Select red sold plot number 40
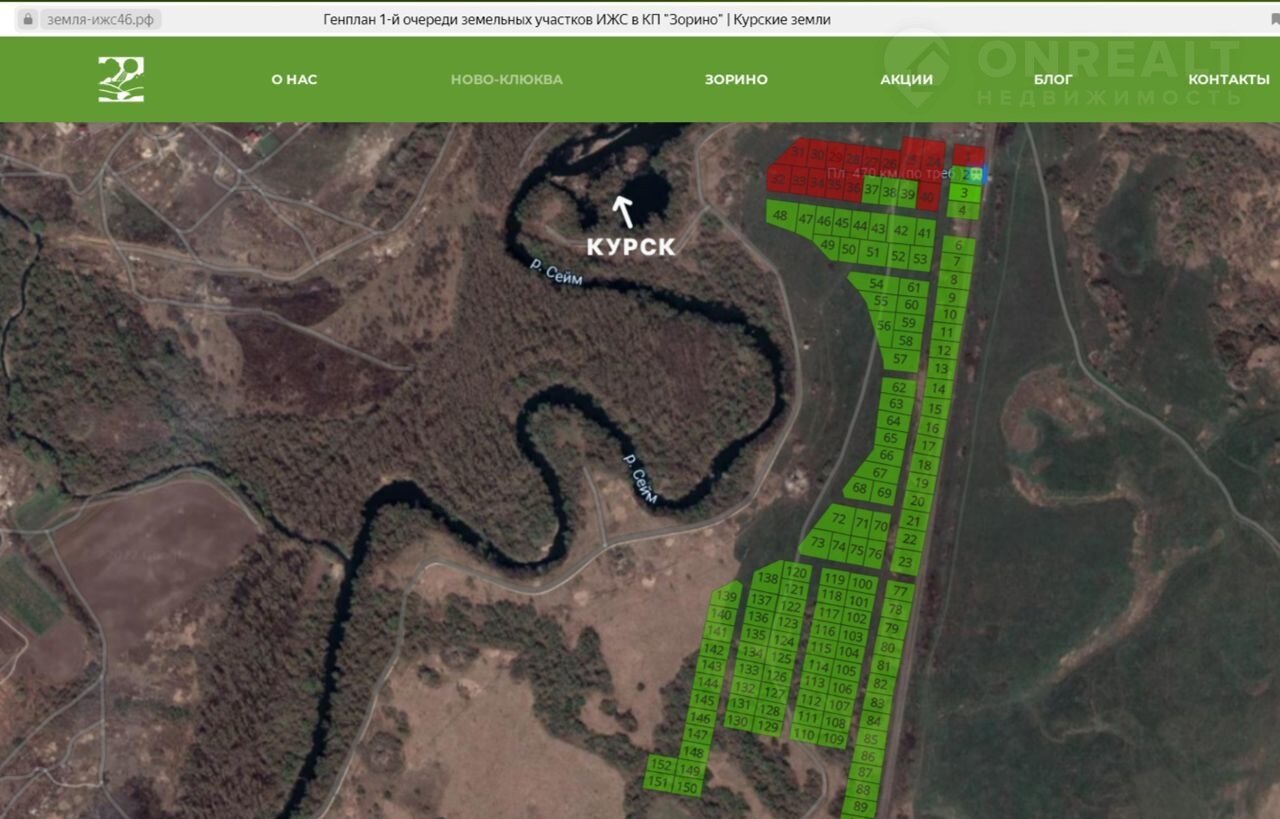Viewport: 1280px width, 819px height. (927, 196)
